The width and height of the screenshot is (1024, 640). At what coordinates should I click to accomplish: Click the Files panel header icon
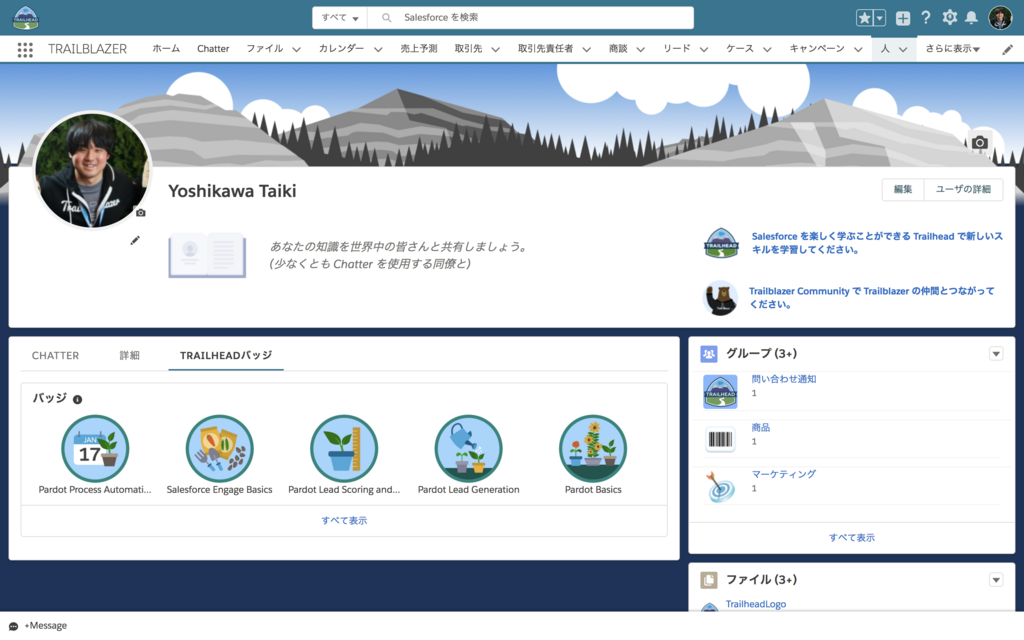709,580
